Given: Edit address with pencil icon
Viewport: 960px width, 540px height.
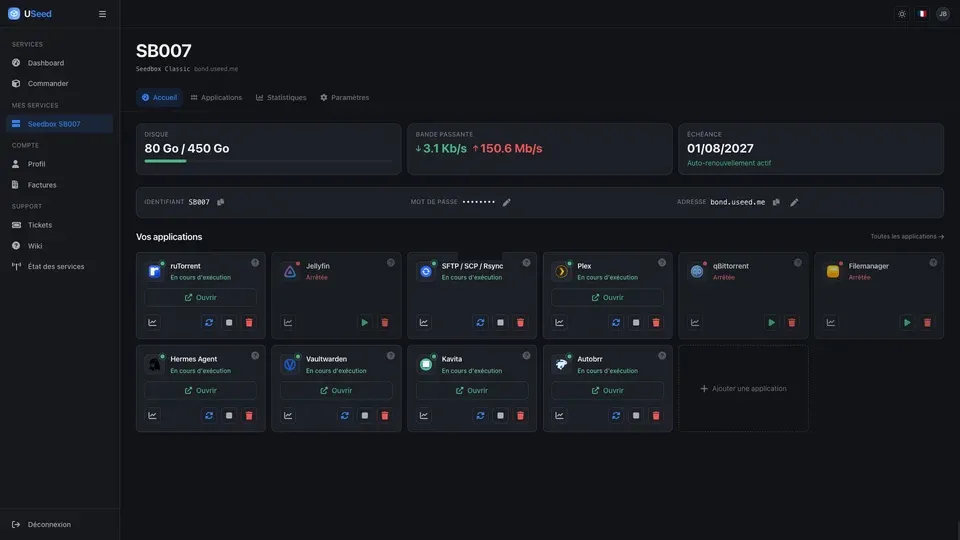Looking at the screenshot, I should pyautogui.click(x=794, y=202).
